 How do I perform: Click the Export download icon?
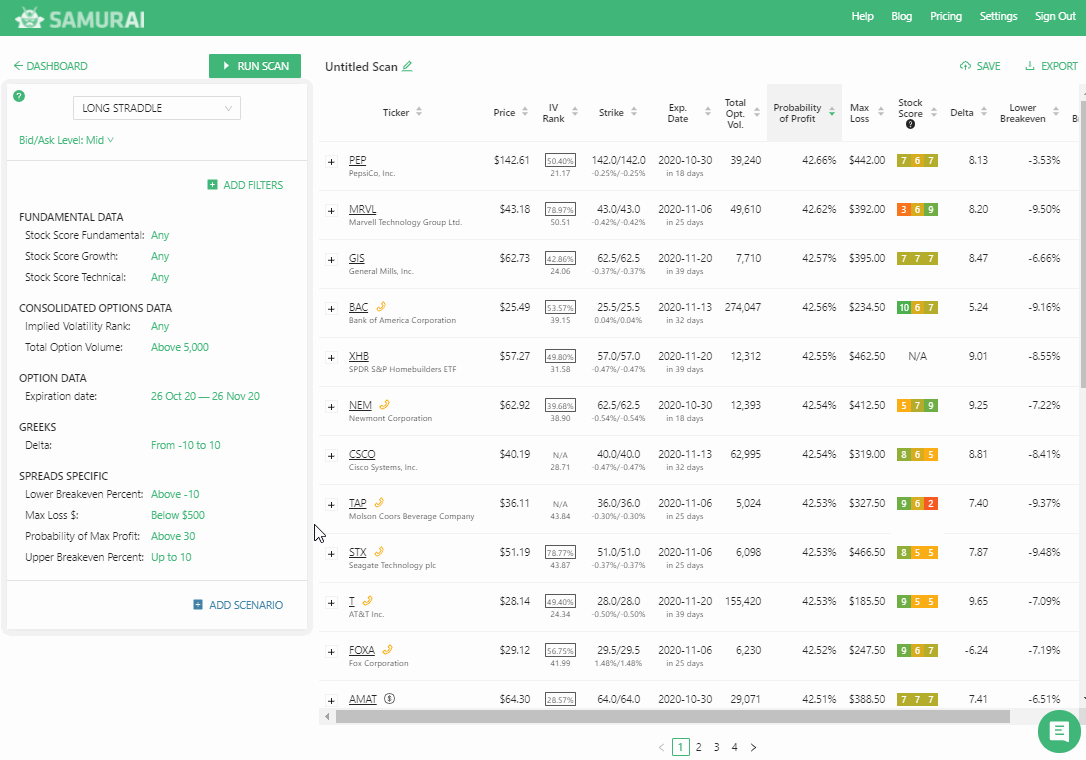[x=1030, y=67]
